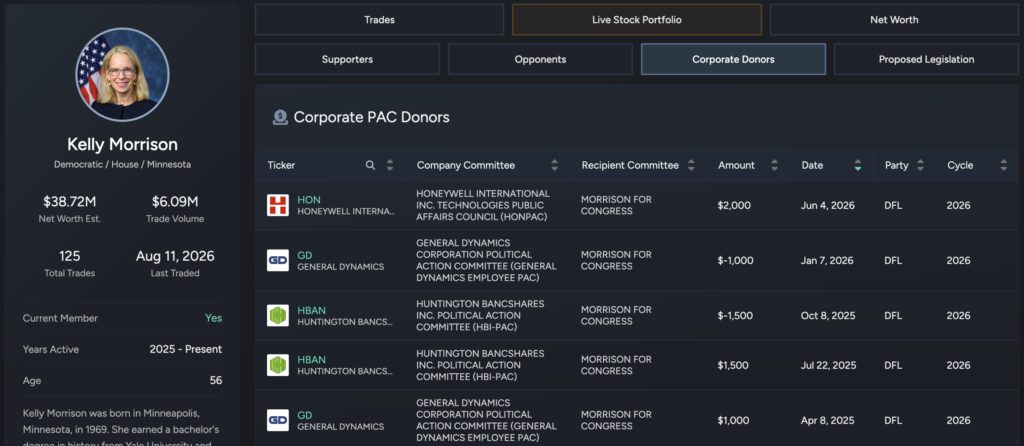Image resolution: width=1024 pixels, height=446 pixels.
Task: Open the HON ticker link
Action: pos(309,199)
